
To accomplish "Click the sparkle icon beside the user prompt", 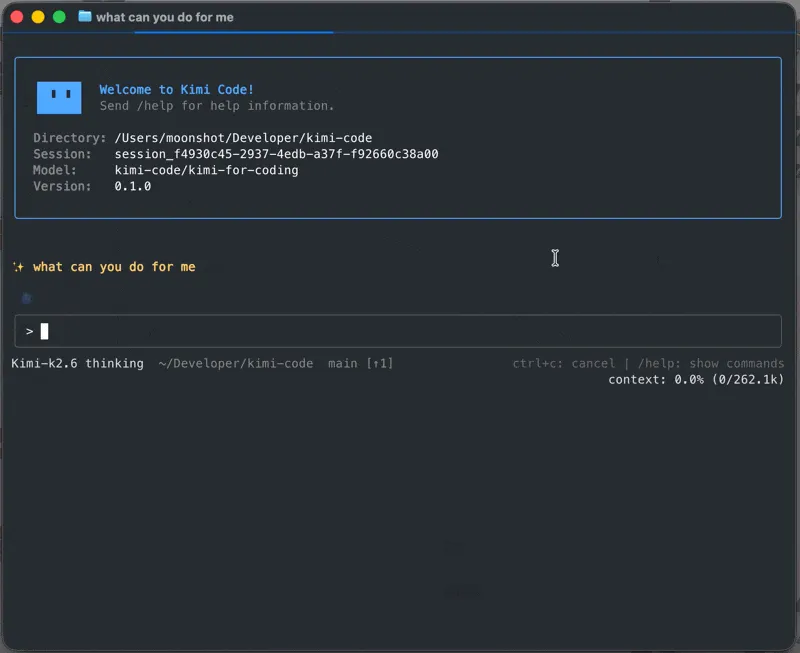I will click(18, 267).
